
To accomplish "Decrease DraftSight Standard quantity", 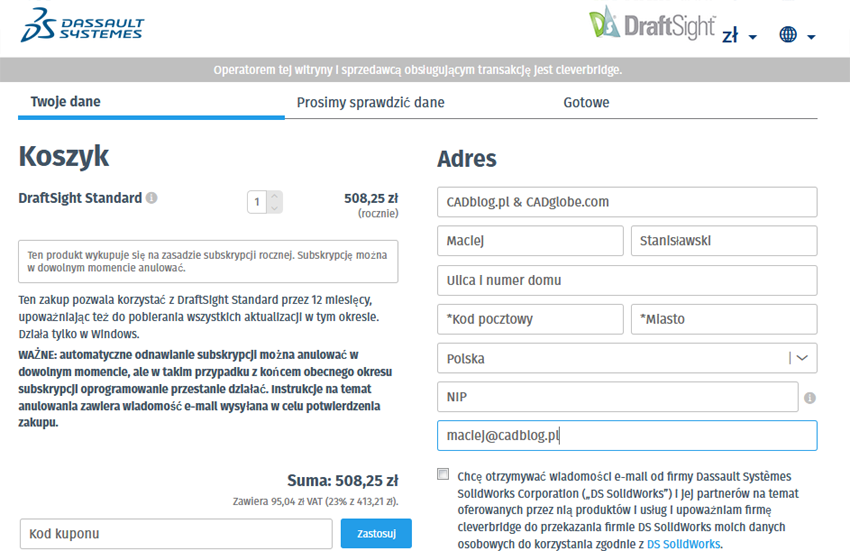I will point(274,208).
